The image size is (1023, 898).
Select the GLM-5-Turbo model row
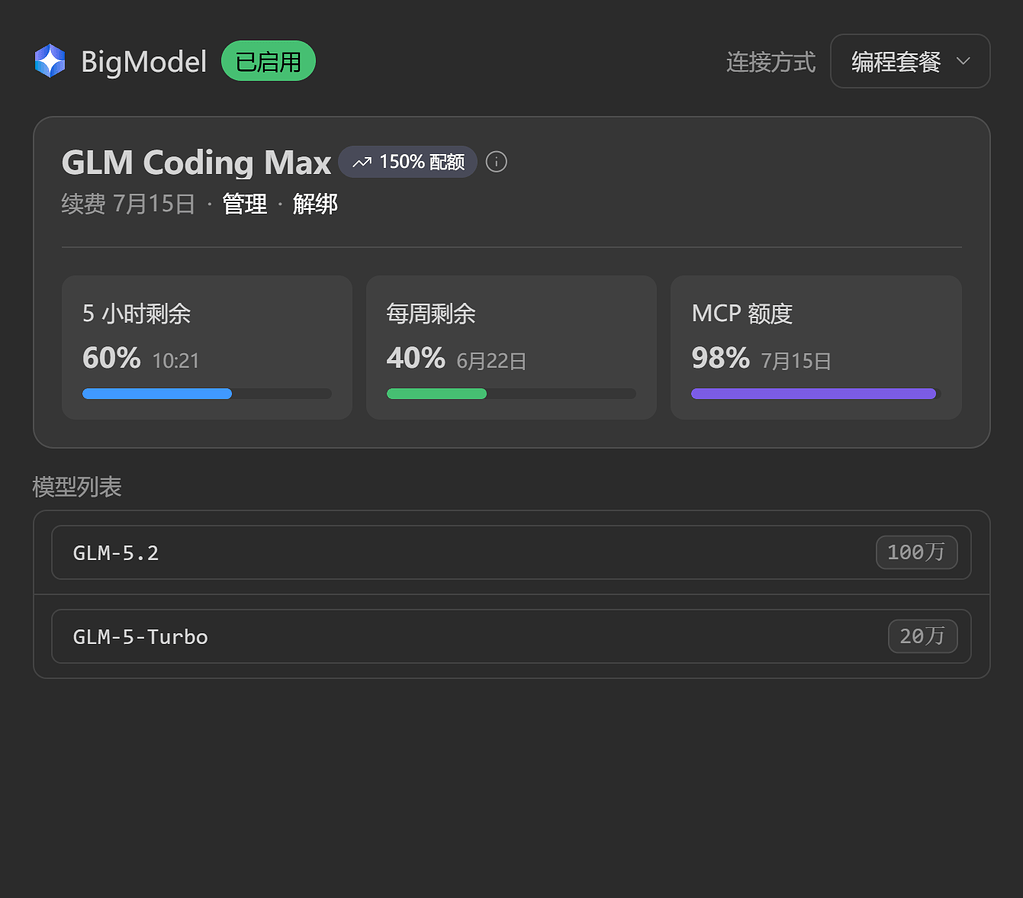(511, 636)
